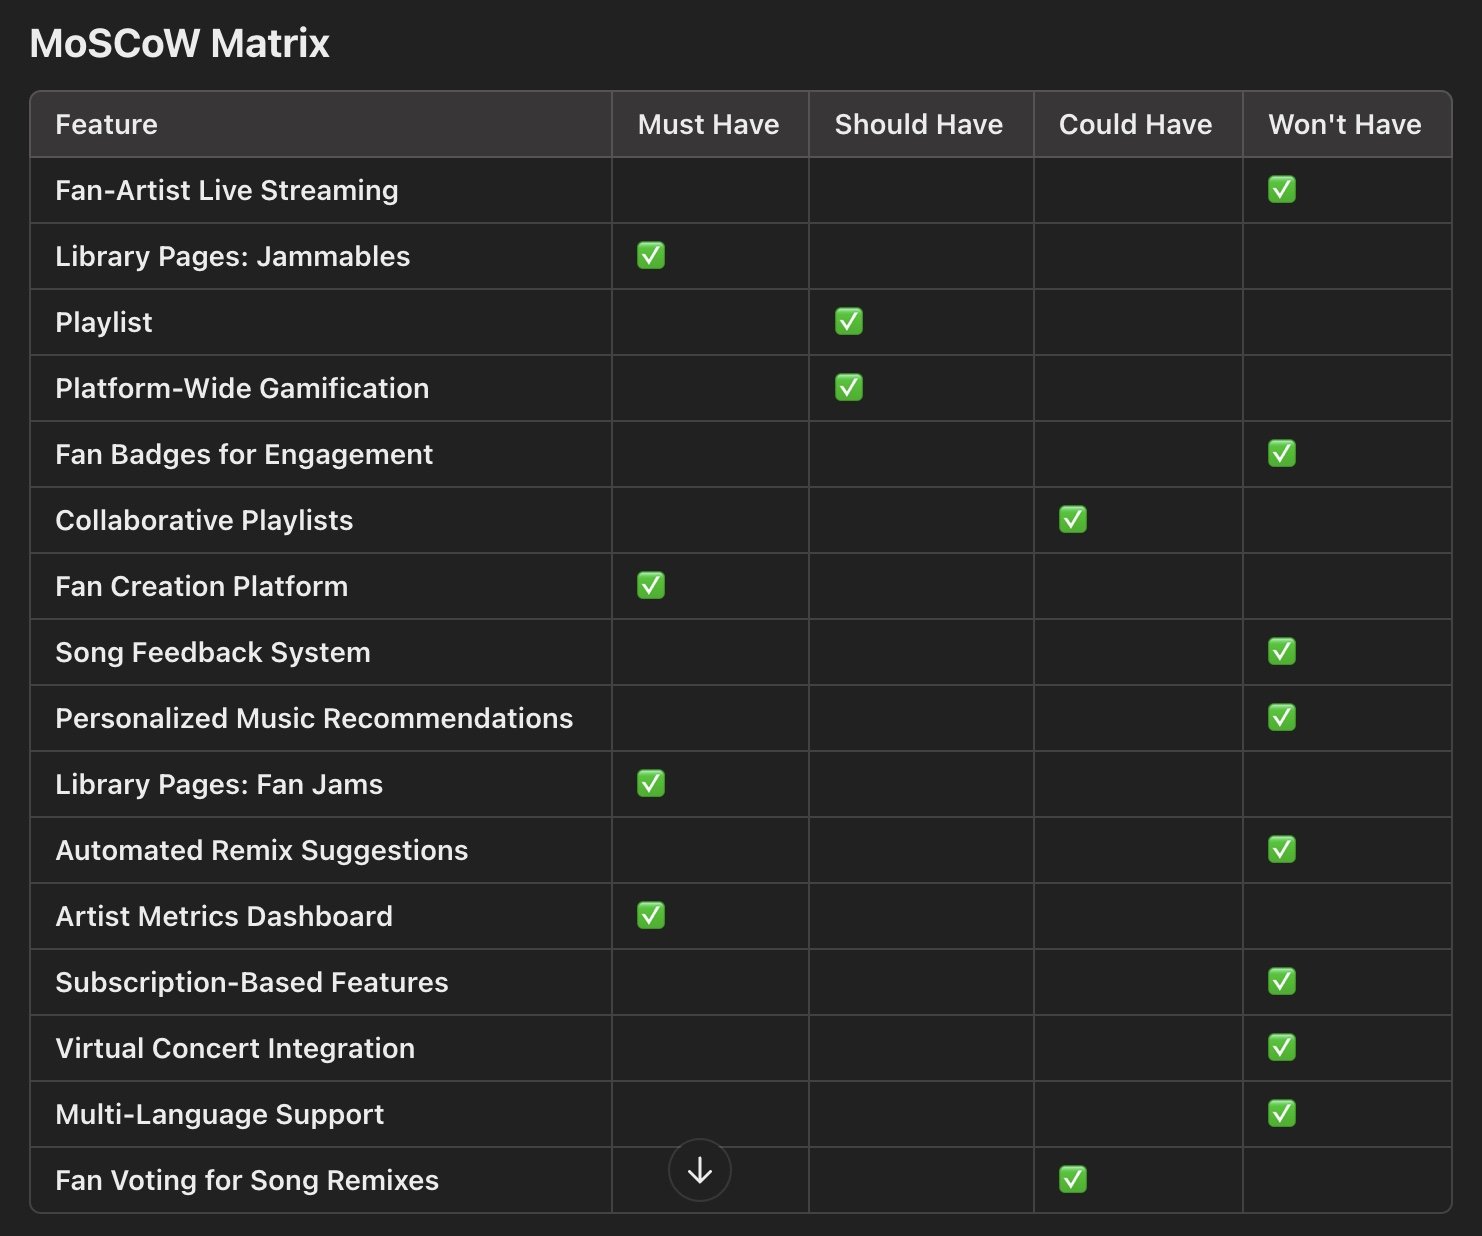1482x1236 pixels.
Task: Click the Fan Badges for Engagement text
Action: click(244, 454)
